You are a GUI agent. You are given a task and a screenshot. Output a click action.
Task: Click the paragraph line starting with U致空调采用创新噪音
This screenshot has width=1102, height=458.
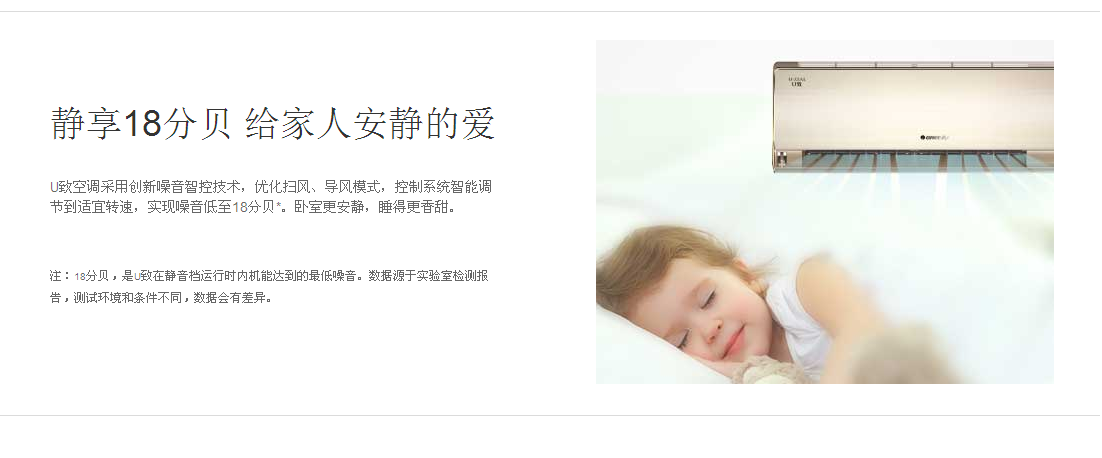pos(271,187)
